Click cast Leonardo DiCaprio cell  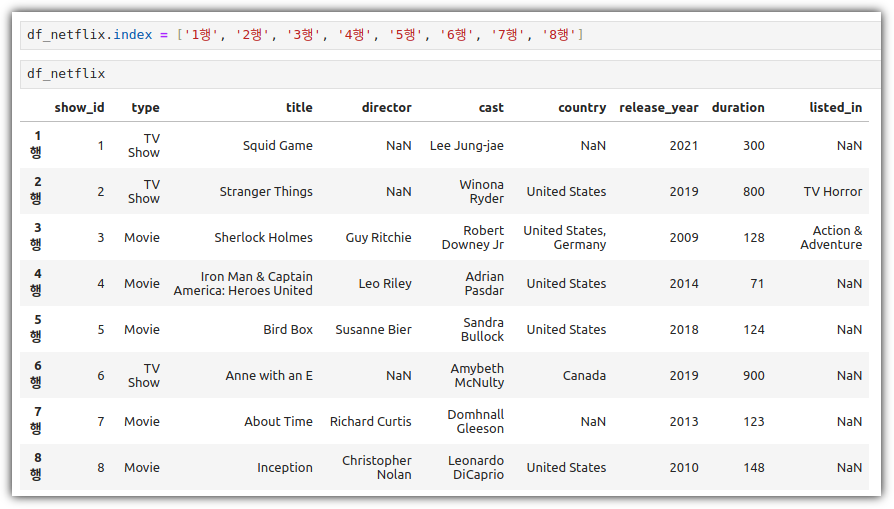click(476, 467)
